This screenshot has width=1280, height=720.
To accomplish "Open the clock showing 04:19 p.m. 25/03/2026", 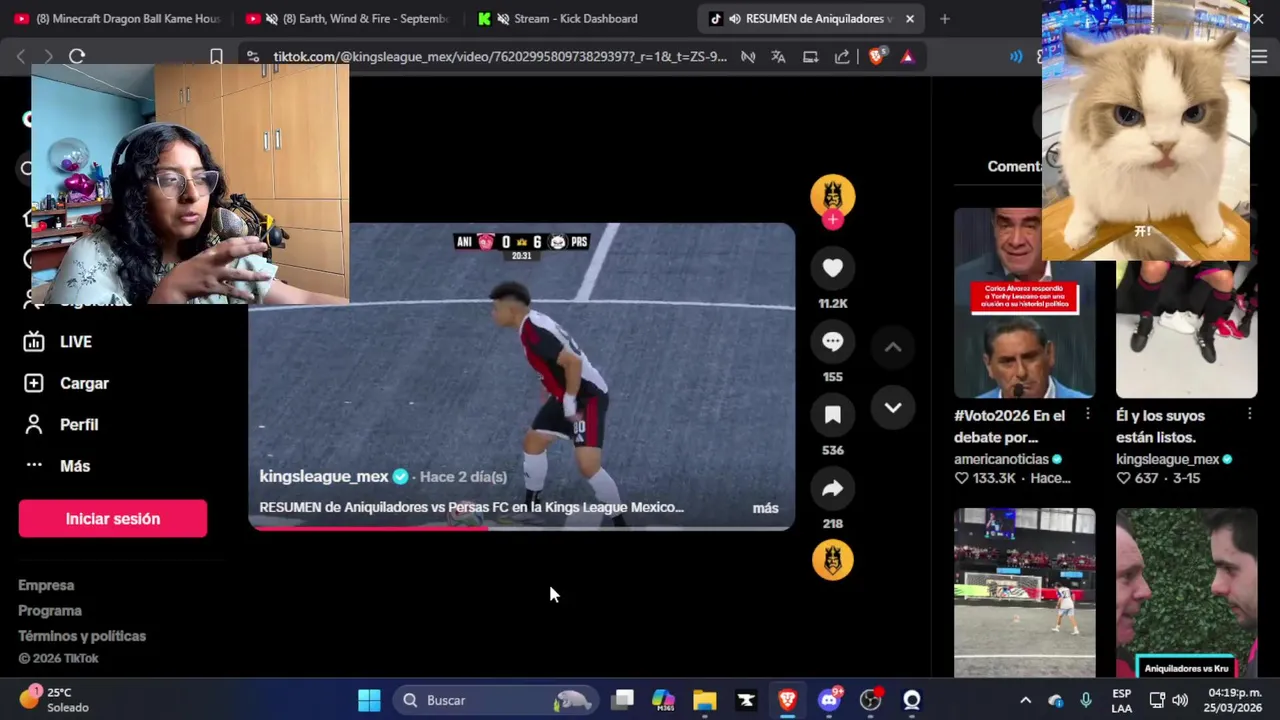I will click(x=1234, y=700).
